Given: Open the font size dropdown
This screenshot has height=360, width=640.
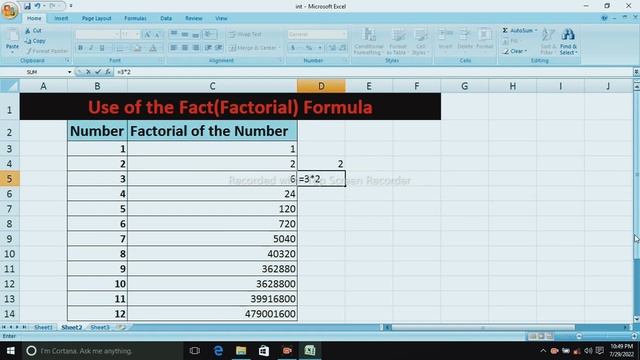Looking at the screenshot, I should (x=137, y=34).
